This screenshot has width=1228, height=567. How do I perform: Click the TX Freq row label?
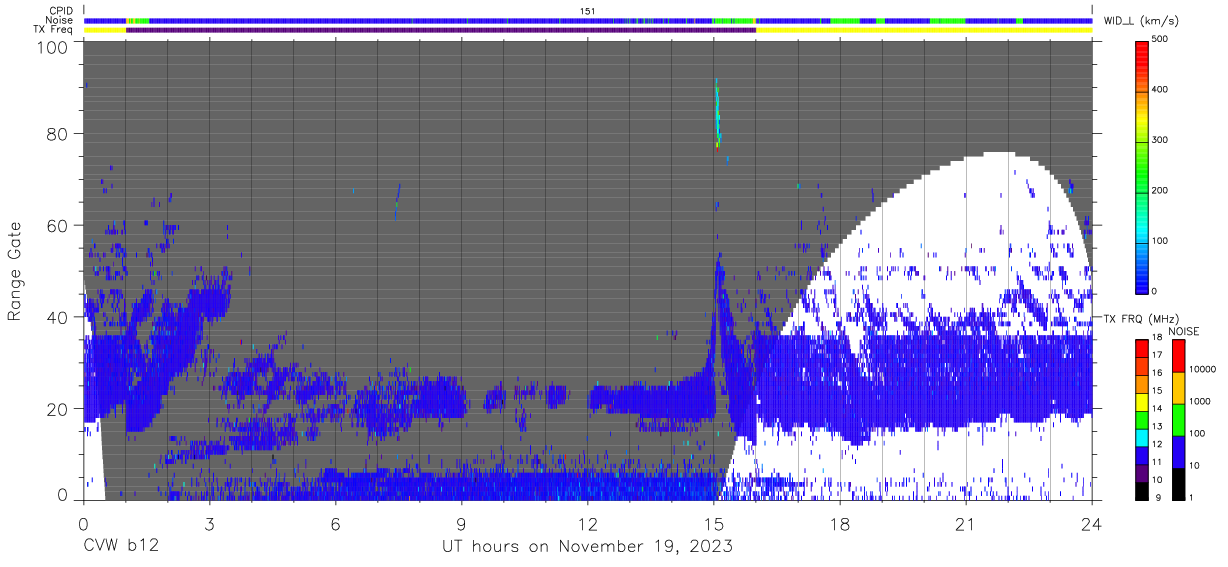click(x=54, y=29)
